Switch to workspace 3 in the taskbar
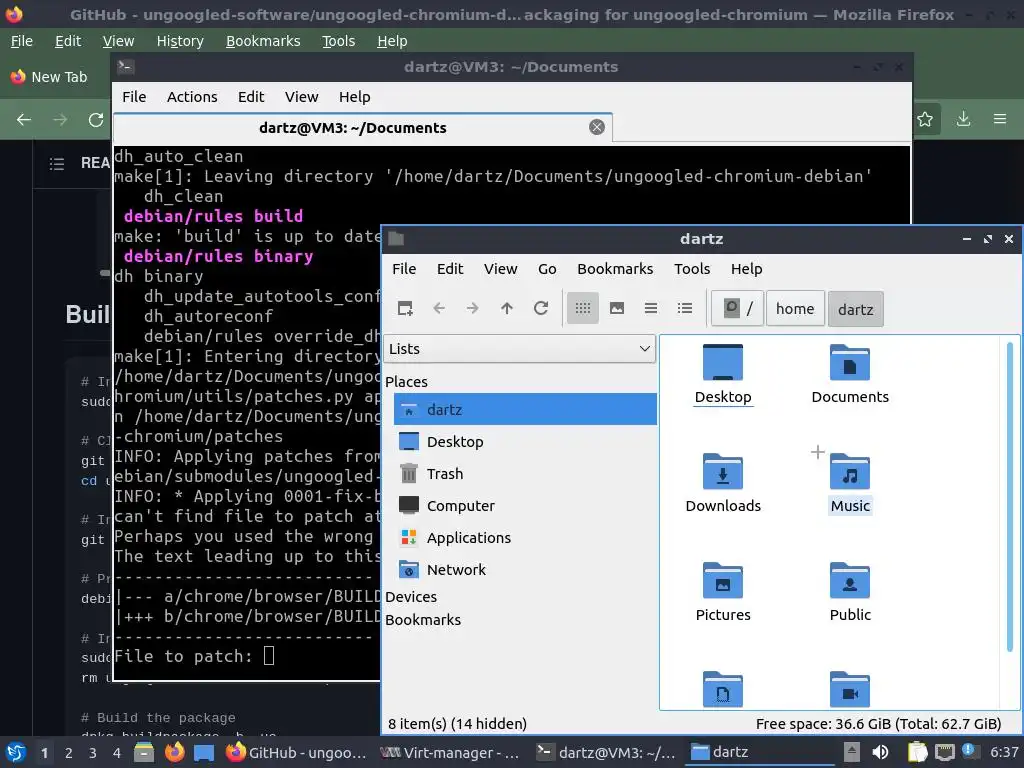1024x768 pixels. 92,753
